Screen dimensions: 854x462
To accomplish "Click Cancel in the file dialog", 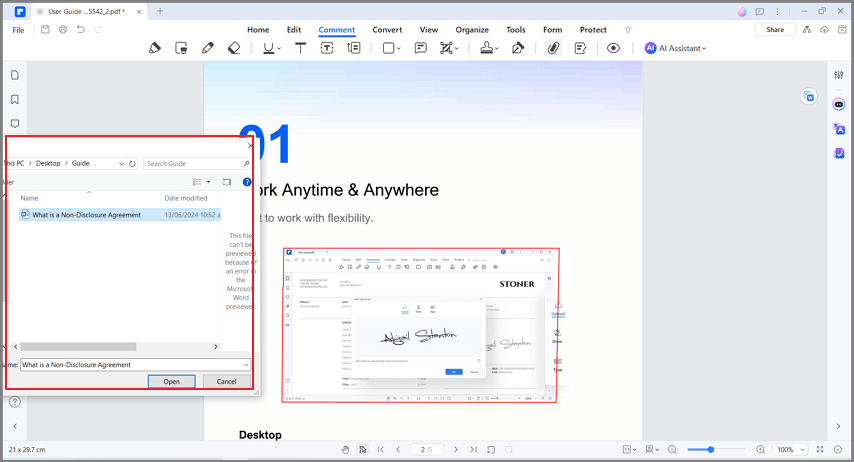I will (x=227, y=381).
